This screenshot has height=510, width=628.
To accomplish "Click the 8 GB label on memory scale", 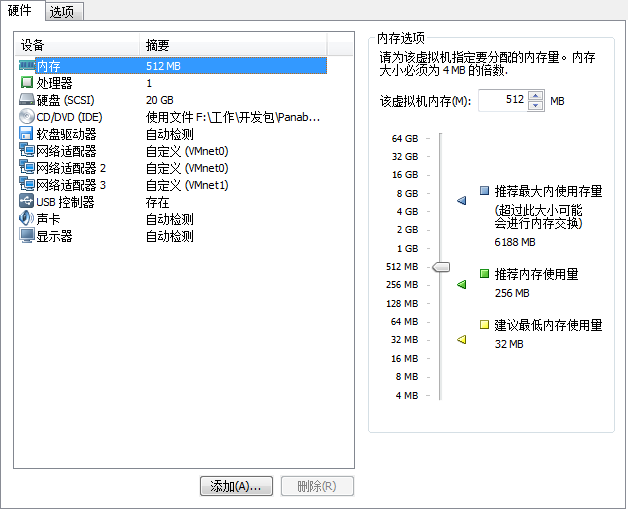I will pos(407,193).
